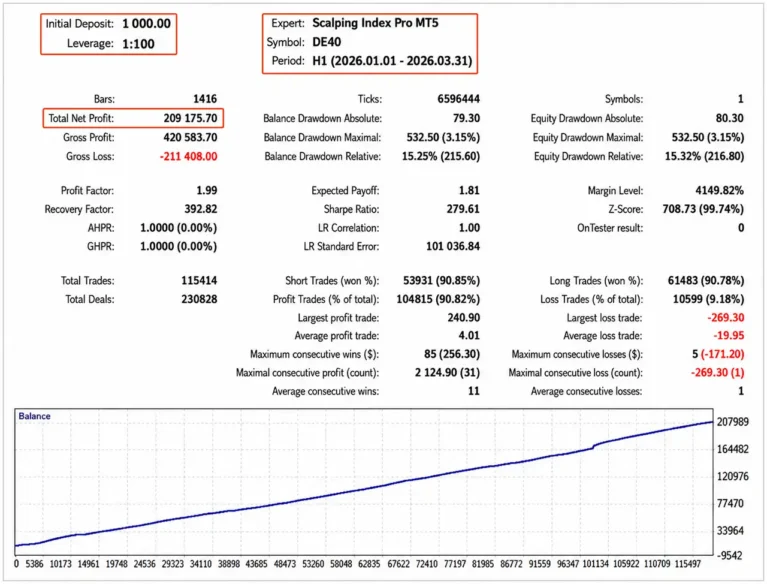Screen dimensions: 767x584
Task: Select Maximum consecutive wins value 85 (256.30)
Action: [452, 354]
